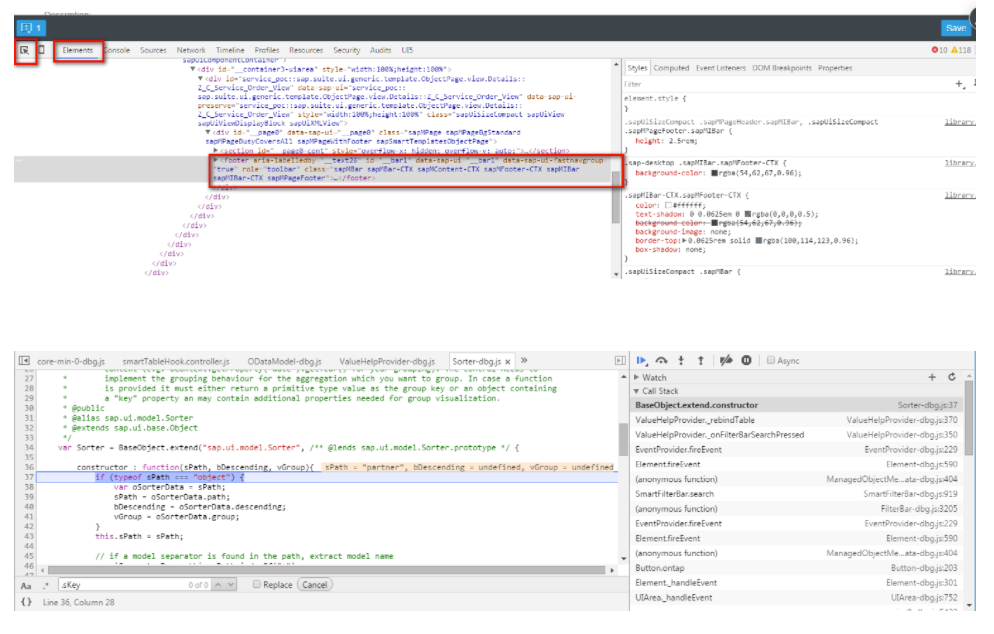Add a watch expression with plus icon
994x634 pixels.
[x=932, y=377]
